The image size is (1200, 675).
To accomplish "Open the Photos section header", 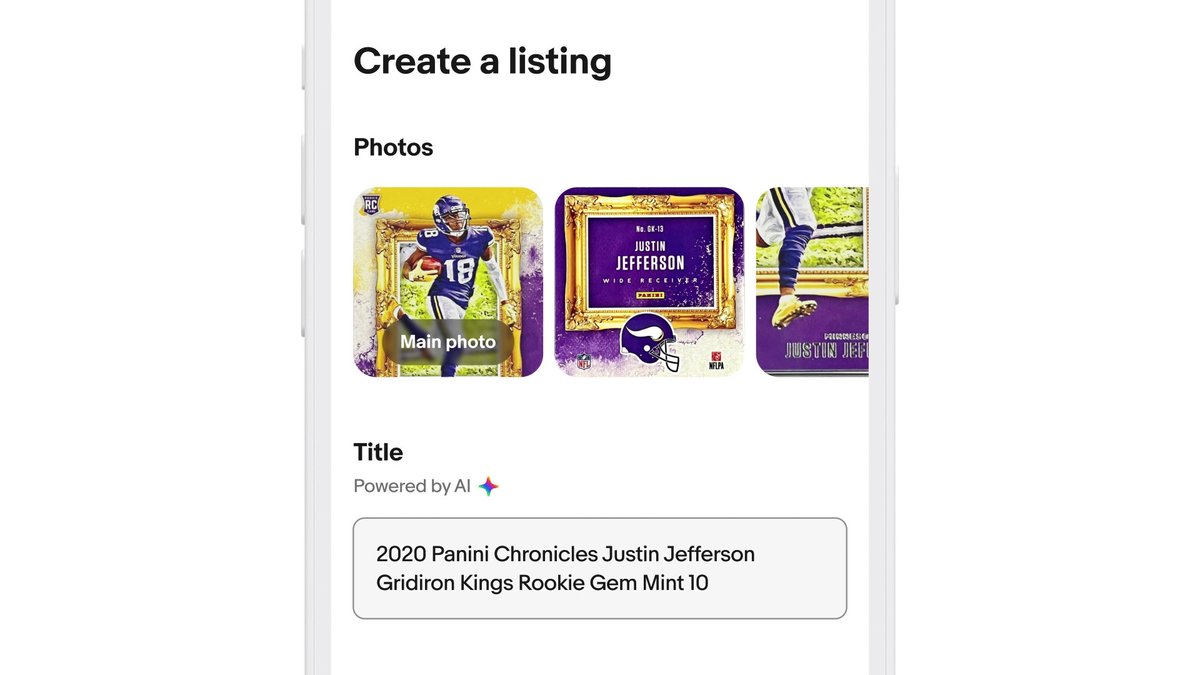I will [x=393, y=147].
